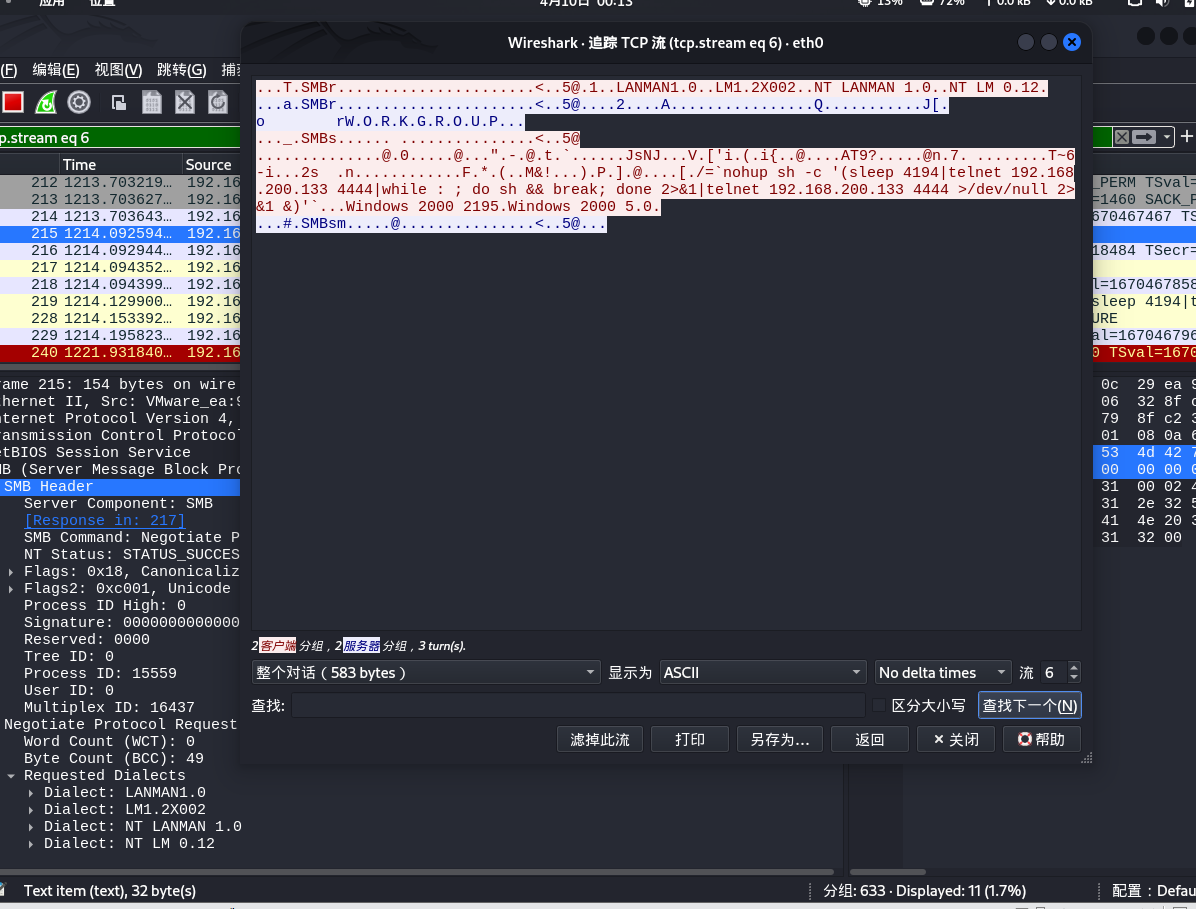1196x909 pixels.
Task: Select packet row 212 in list
Action: (x=120, y=182)
